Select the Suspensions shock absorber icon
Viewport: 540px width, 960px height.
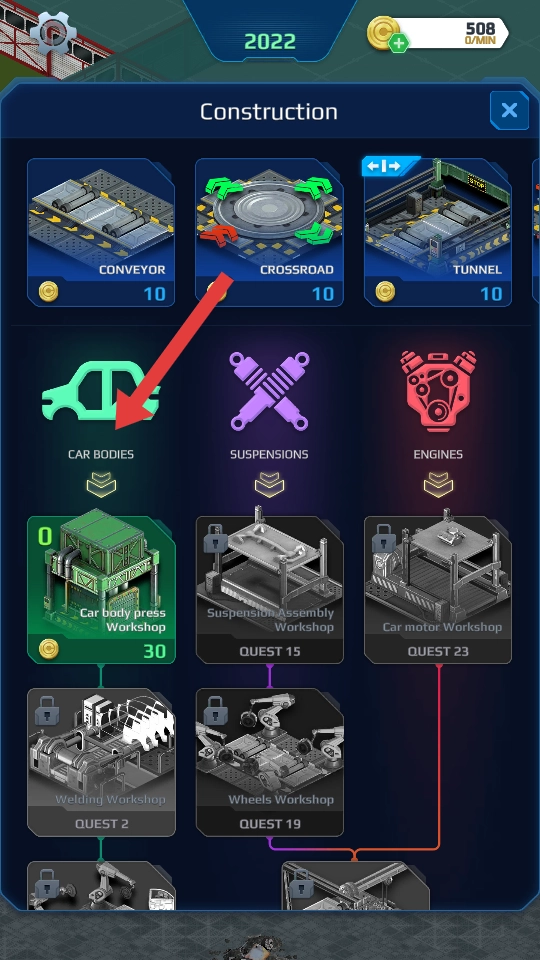coord(269,392)
